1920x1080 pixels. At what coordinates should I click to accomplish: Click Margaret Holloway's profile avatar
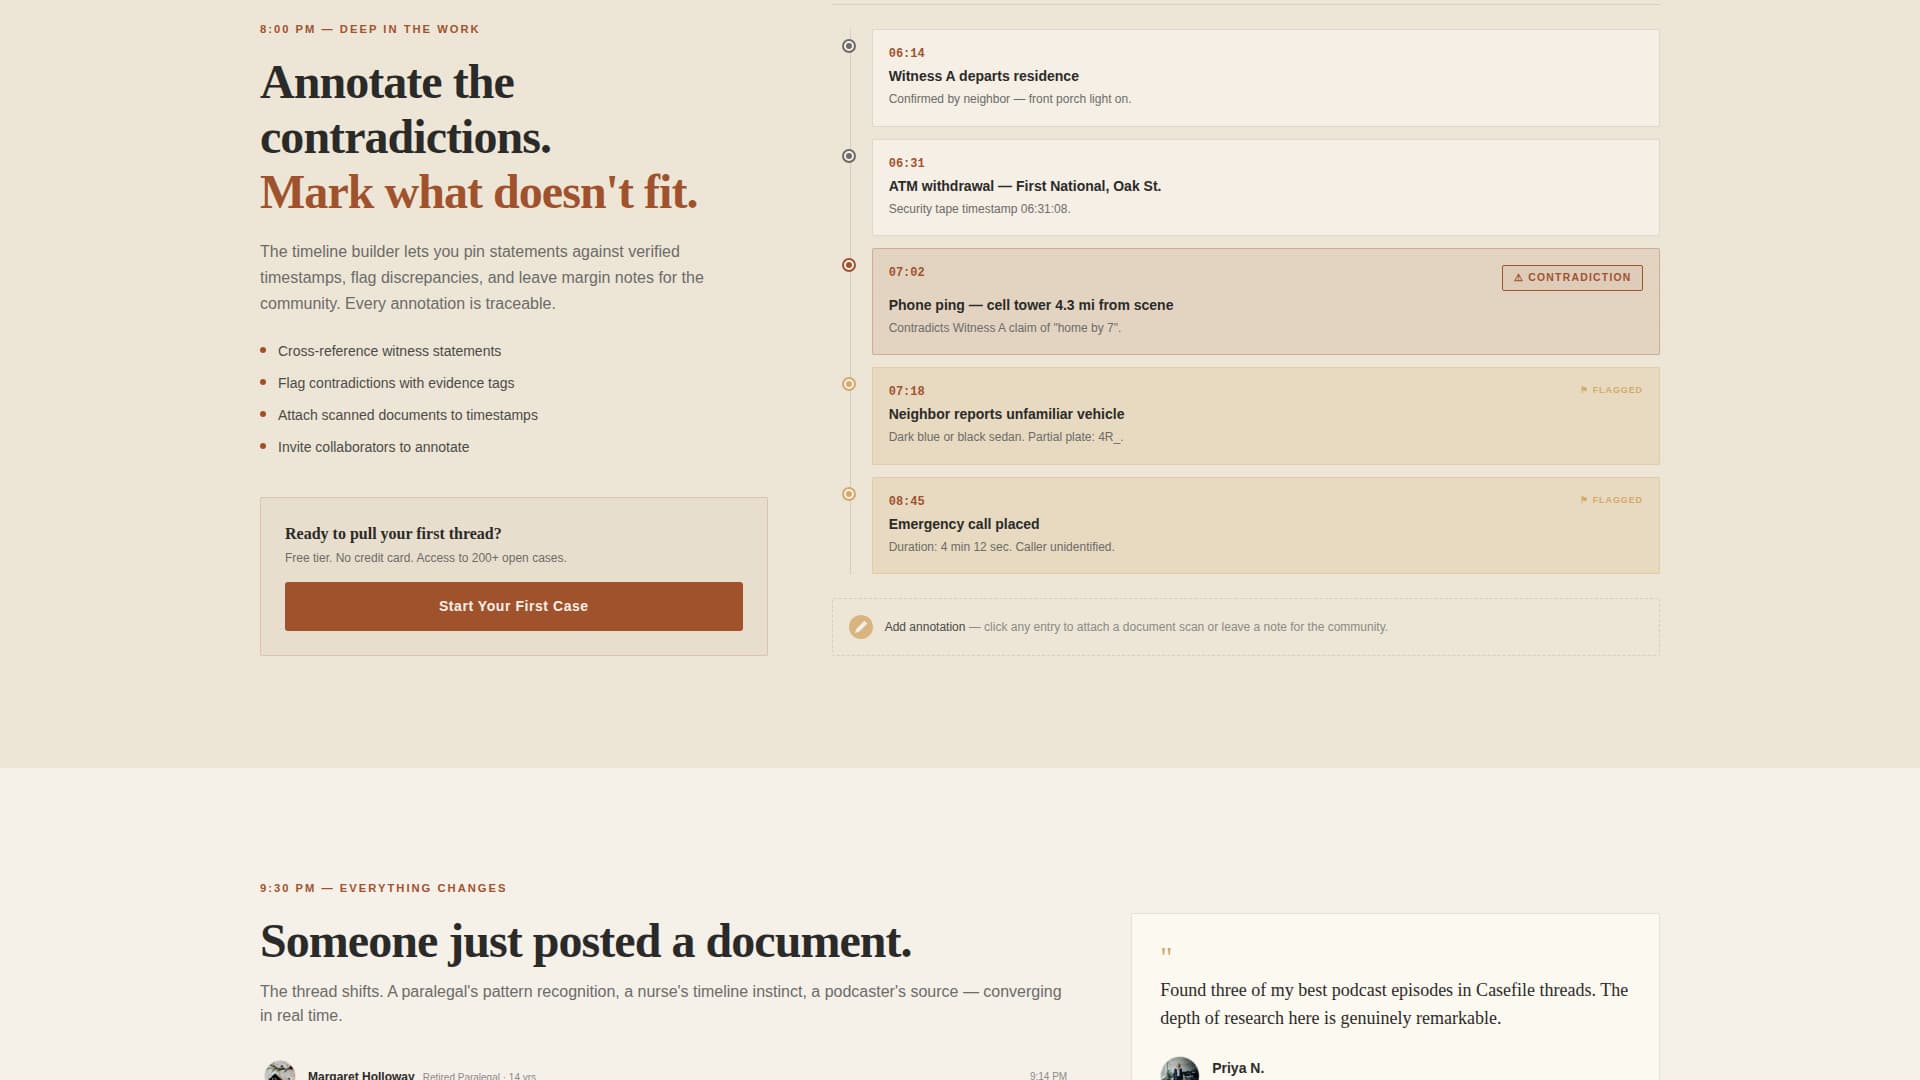279,1070
